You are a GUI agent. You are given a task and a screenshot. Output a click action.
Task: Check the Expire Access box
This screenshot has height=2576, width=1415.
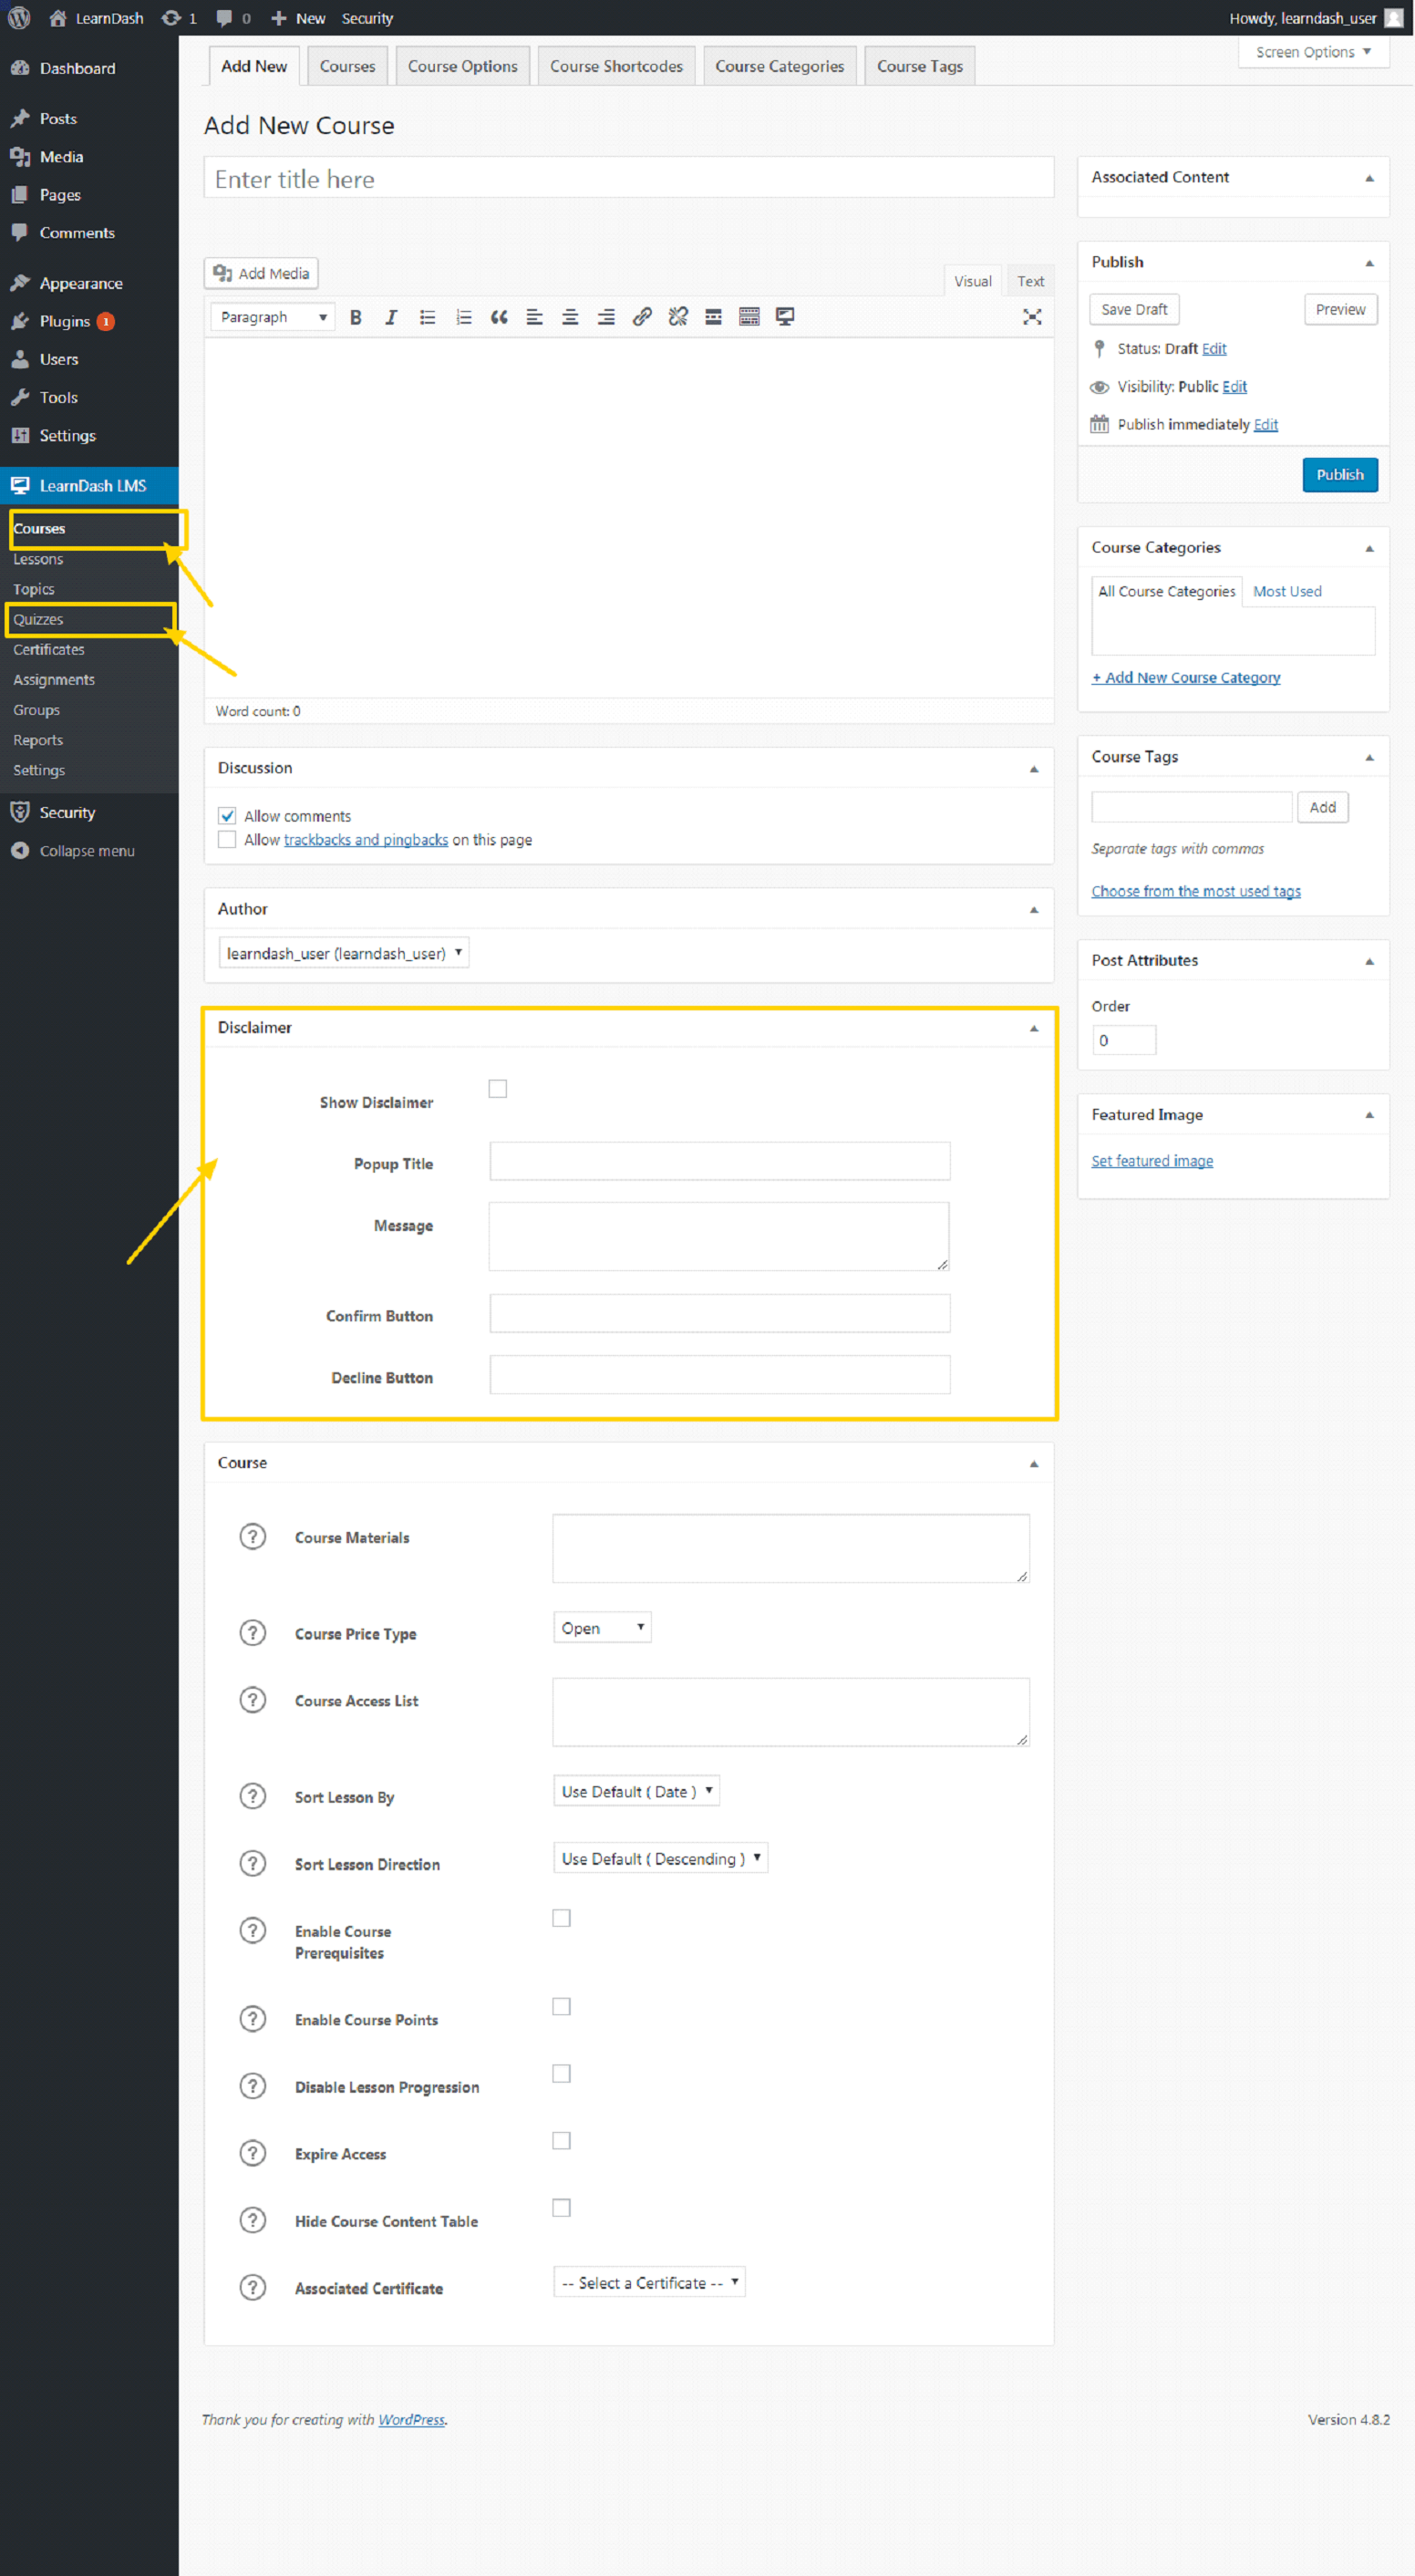pos(562,2140)
